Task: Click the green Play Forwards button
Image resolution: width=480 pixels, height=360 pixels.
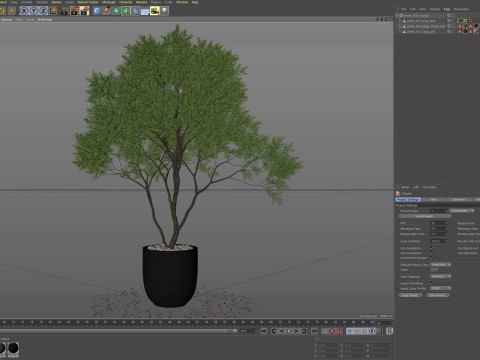Action: pyautogui.click(x=289, y=331)
